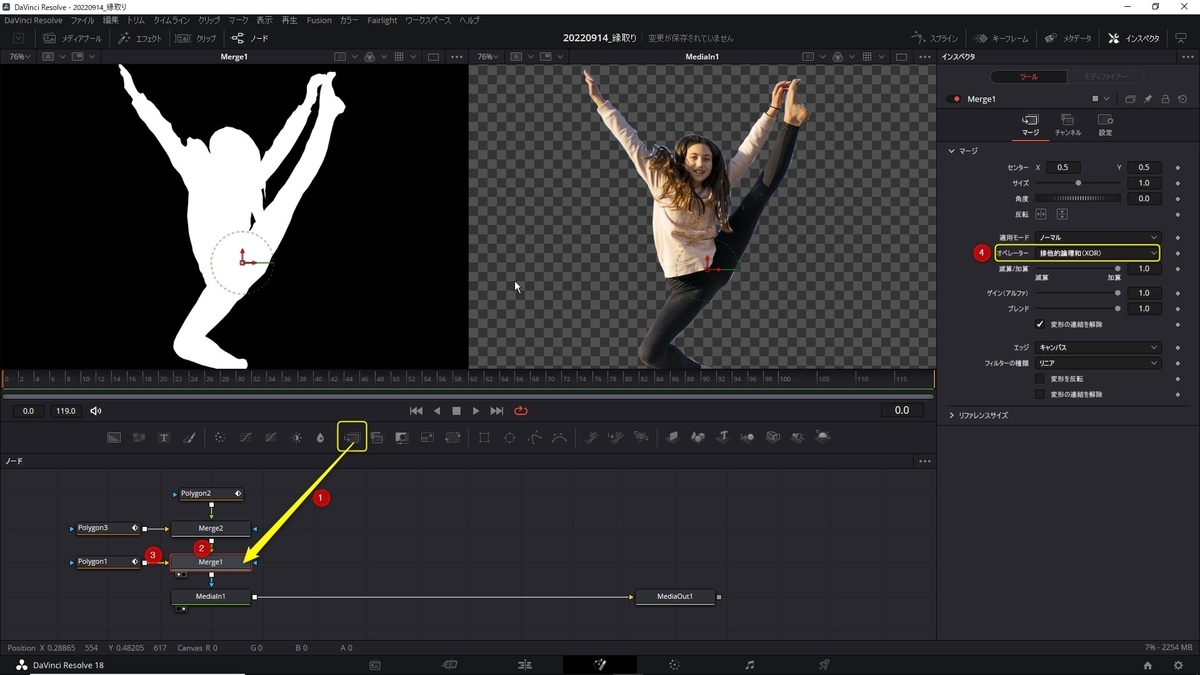Collapse the マージ section

[x=952, y=151]
